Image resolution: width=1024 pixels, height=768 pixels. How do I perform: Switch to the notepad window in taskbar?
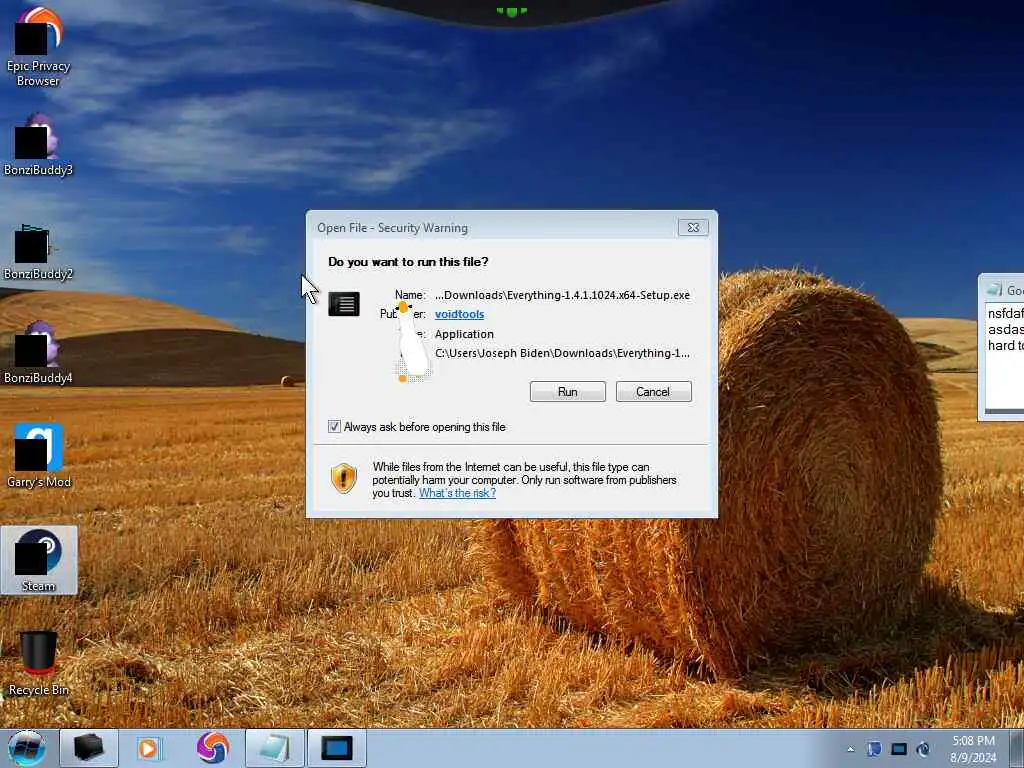tap(275, 748)
